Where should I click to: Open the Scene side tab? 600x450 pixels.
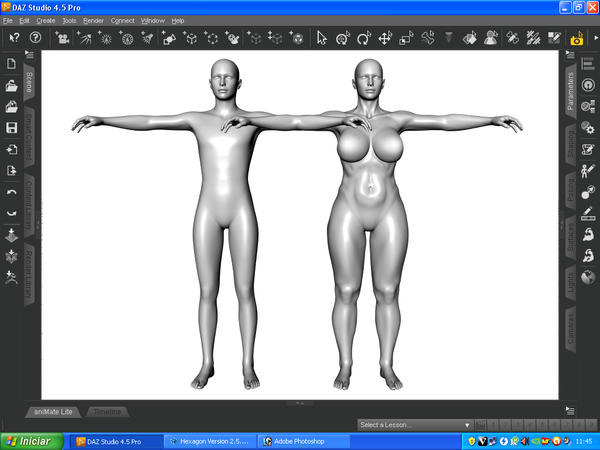pos(29,82)
